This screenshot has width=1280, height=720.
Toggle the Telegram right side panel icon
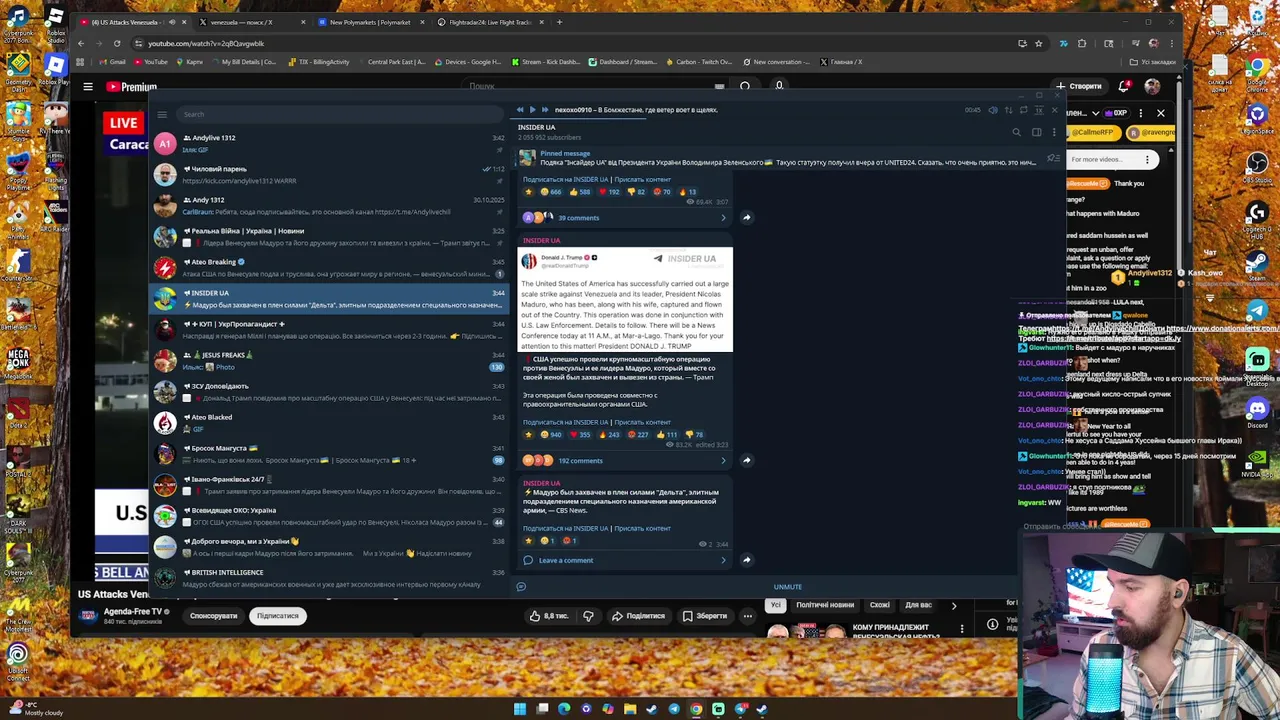1036,132
